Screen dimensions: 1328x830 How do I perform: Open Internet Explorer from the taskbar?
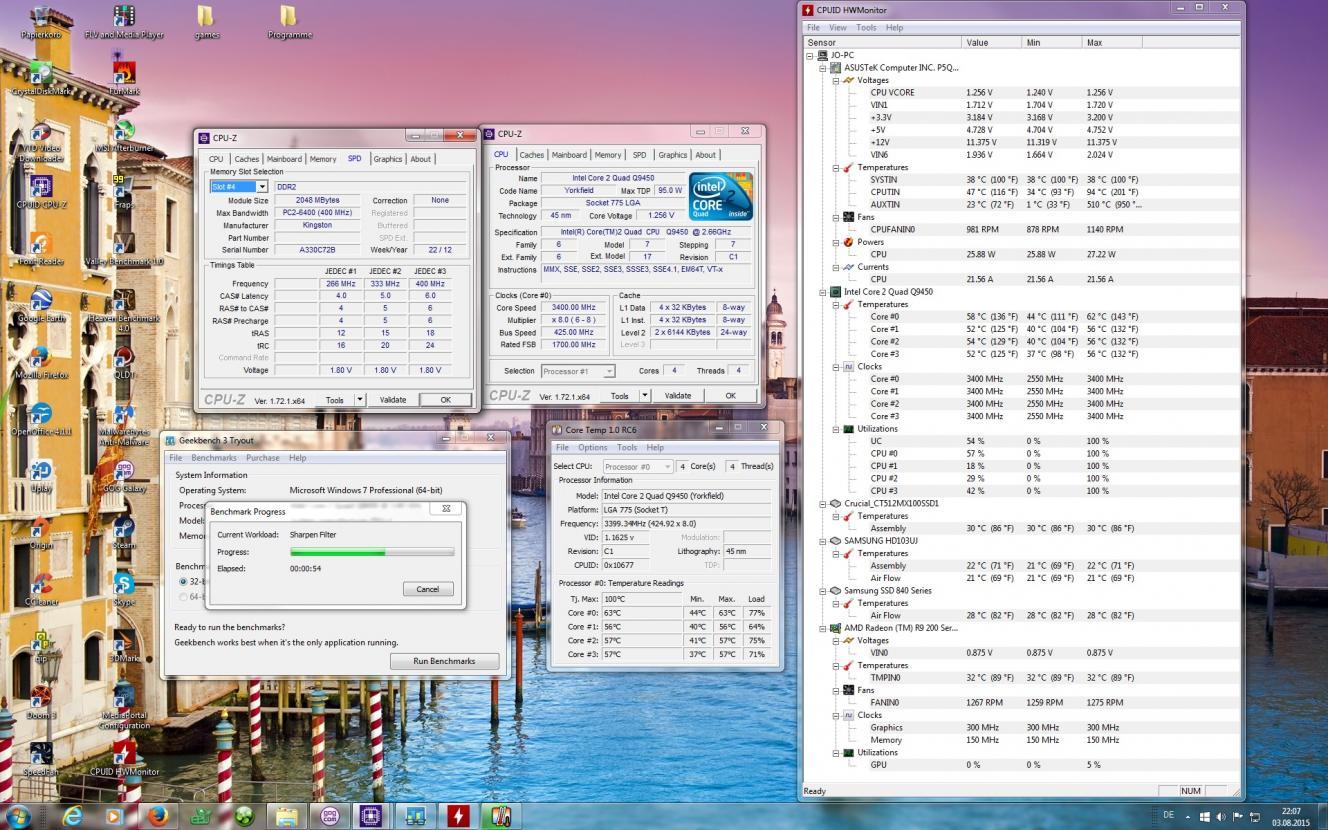(72, 815)
